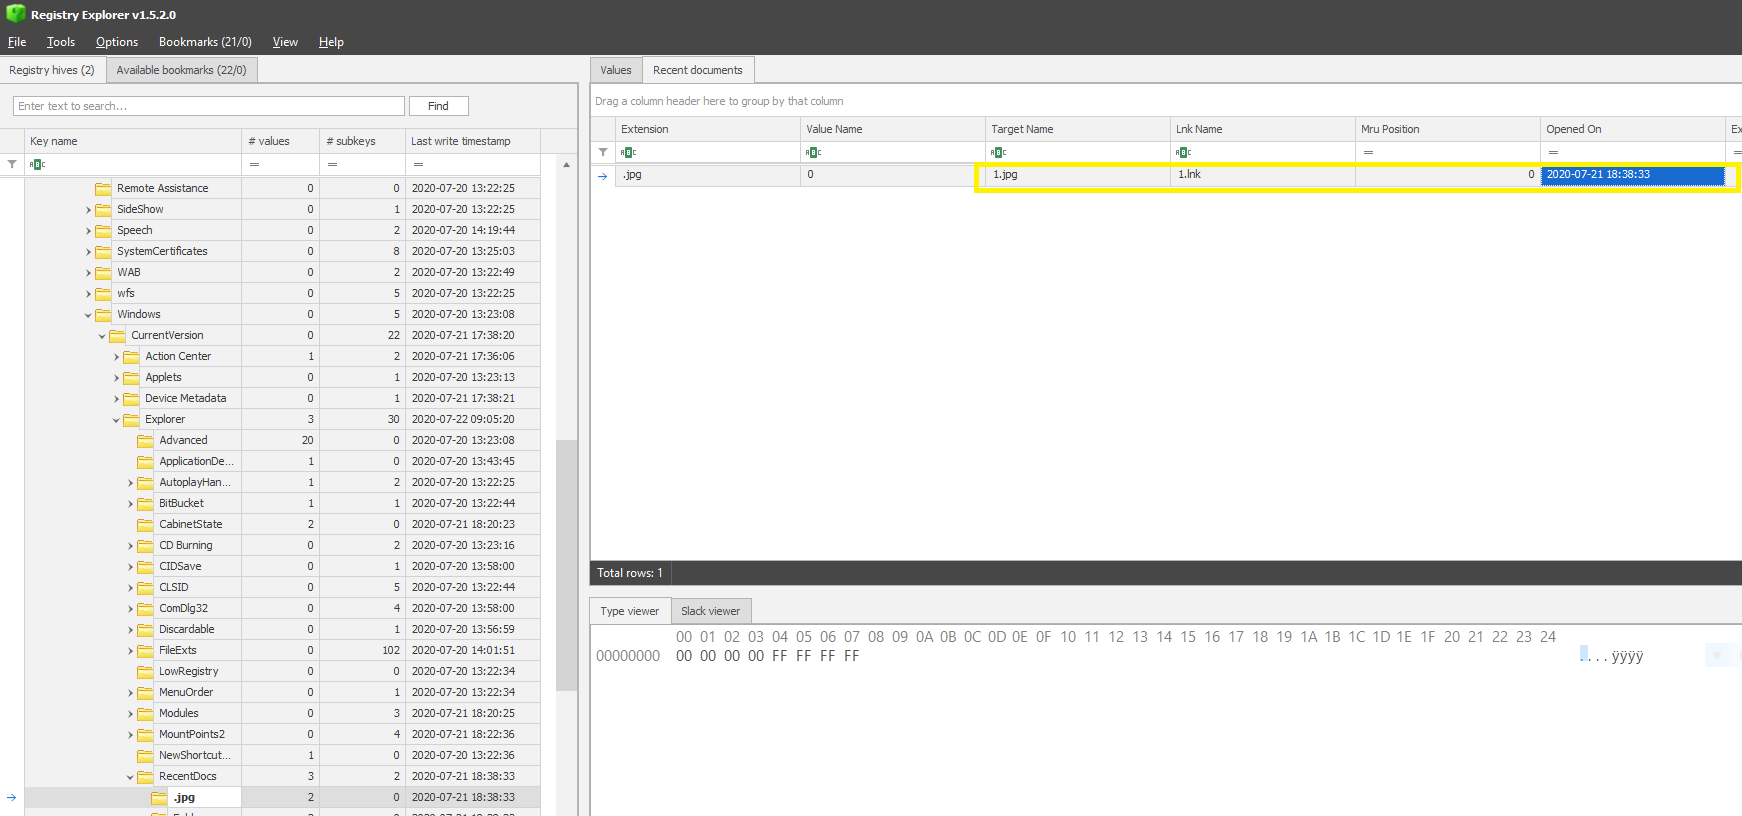
Task: Switch to the Available bookmarks tab
Action: point(181,70)
